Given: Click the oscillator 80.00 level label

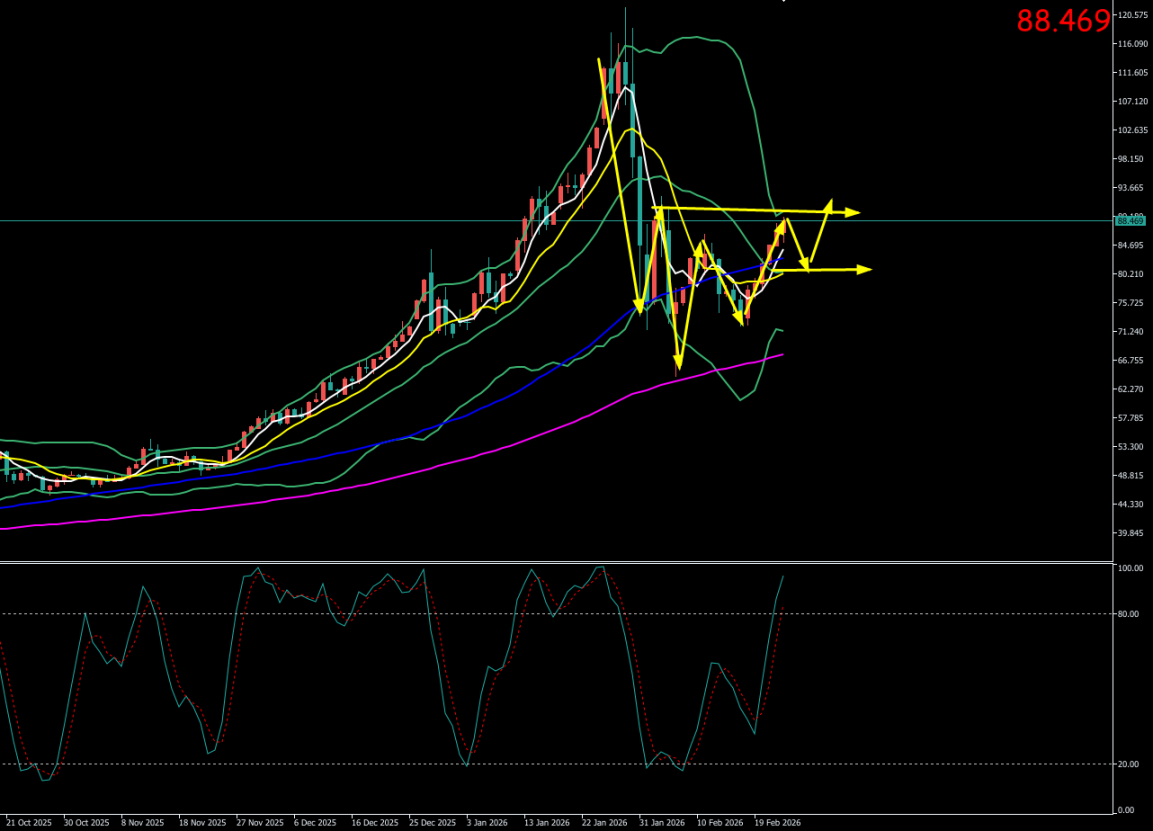Looking at the screenshot, I should [1130, 614].
